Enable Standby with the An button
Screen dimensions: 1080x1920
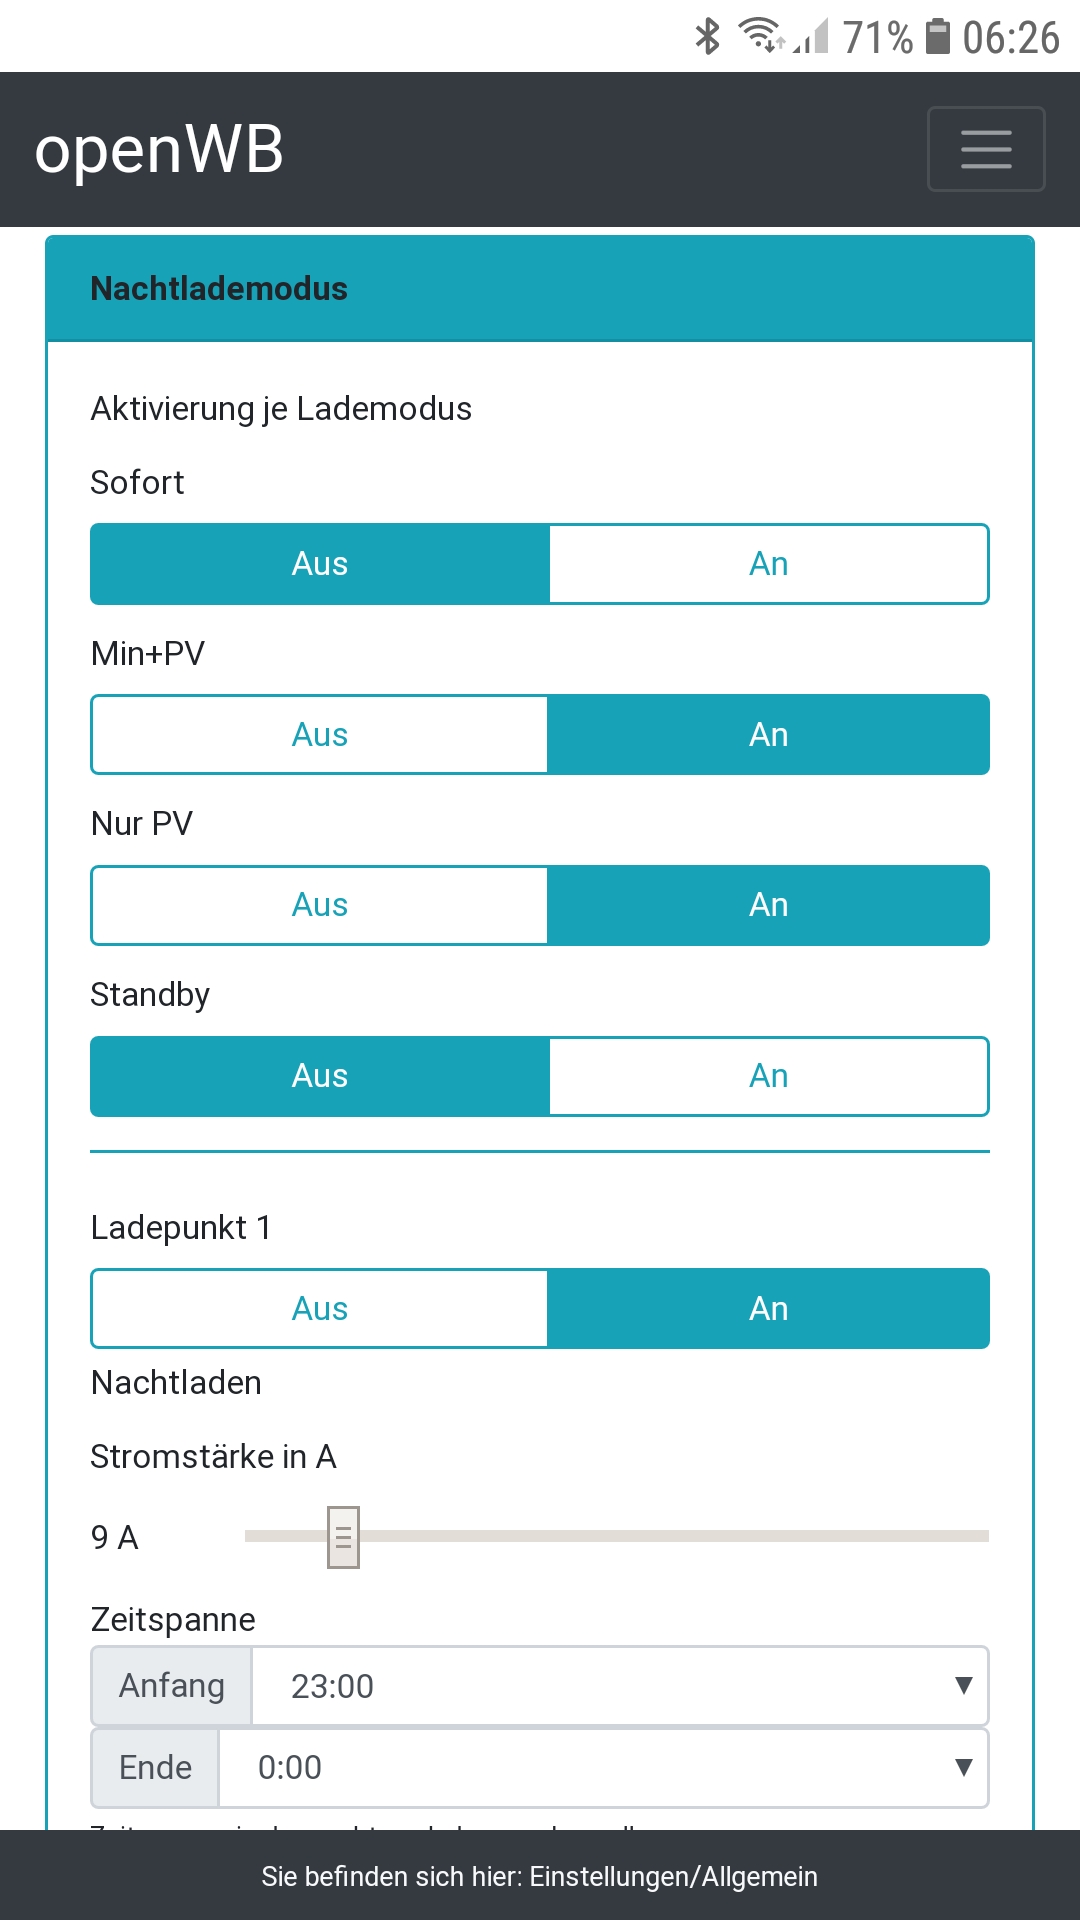(768, 1076)
